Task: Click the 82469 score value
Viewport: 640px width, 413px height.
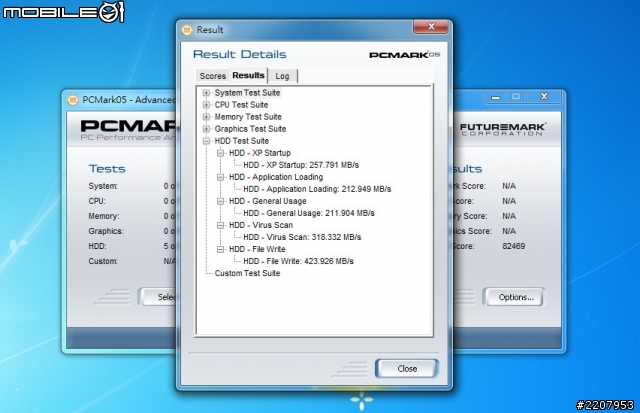Action: 513,246
